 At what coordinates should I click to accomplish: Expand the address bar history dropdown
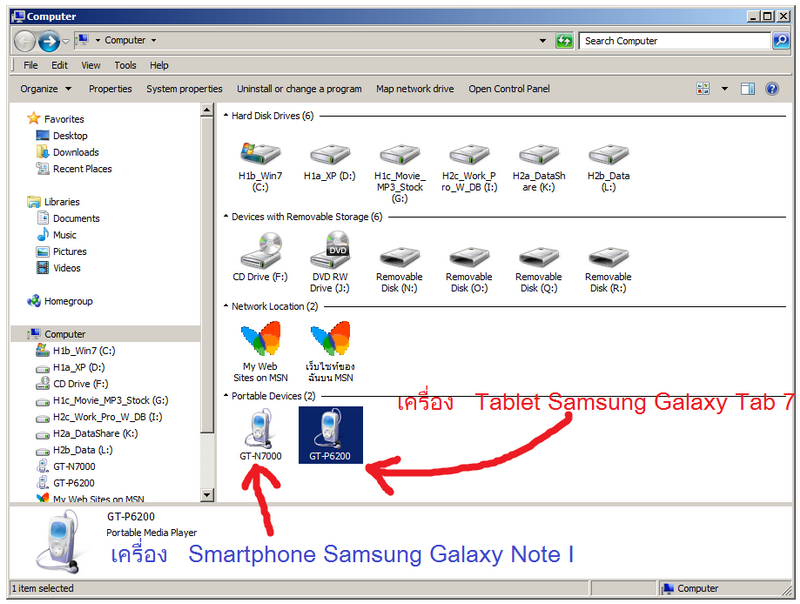click(542, 40)
